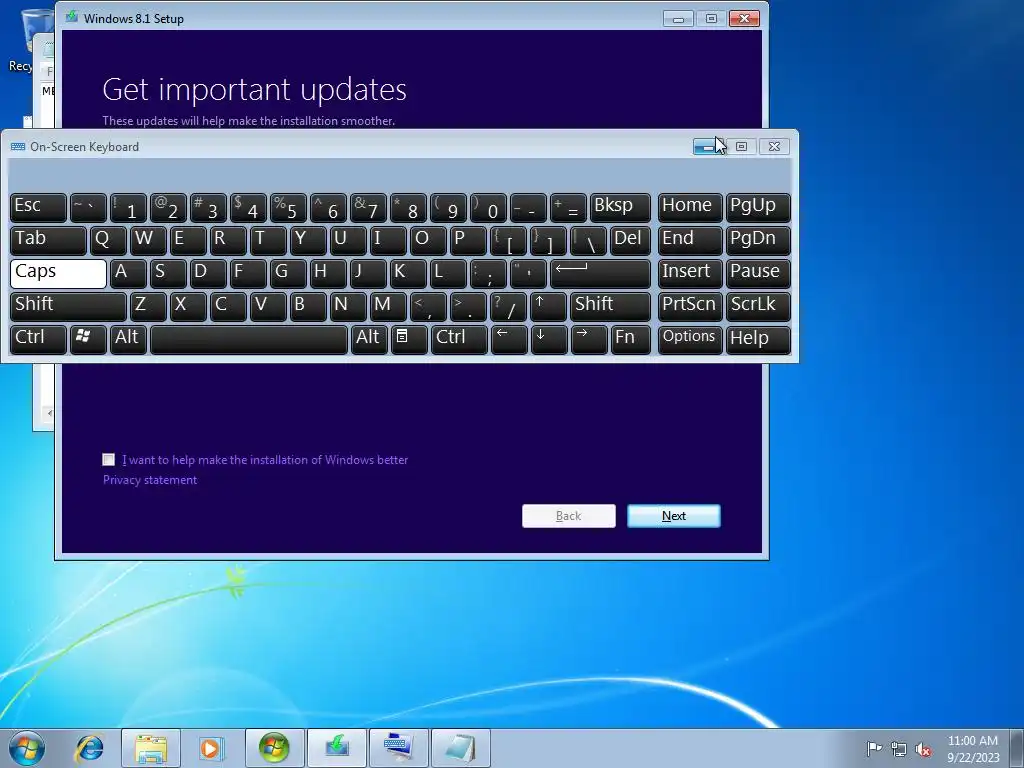Click the Esc key
The height and width of the screenshot is (768, 1024).
point(38,207)
